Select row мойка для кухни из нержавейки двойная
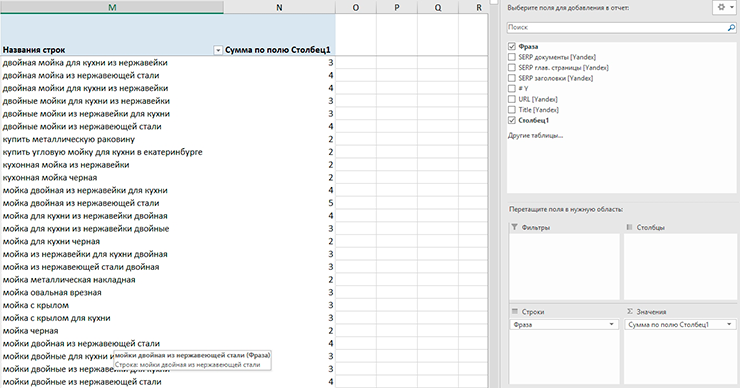740x388 pixels. coord(85,216)
